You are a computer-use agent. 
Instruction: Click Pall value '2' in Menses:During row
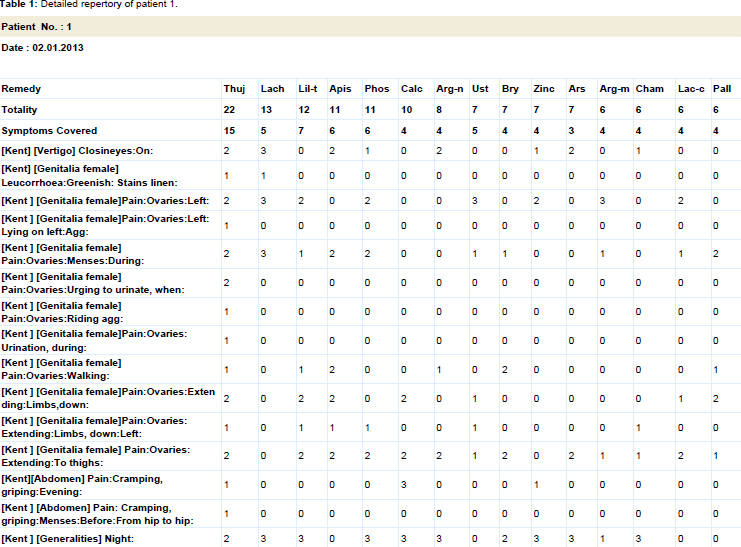click(715, 254)
